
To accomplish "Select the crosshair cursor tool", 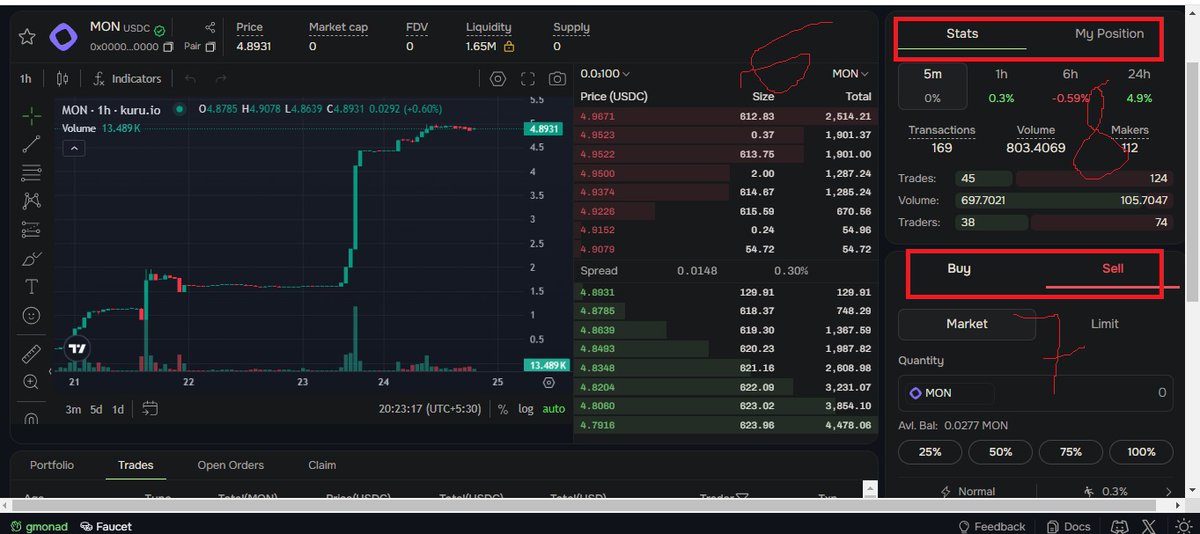I will coord(31,115).
